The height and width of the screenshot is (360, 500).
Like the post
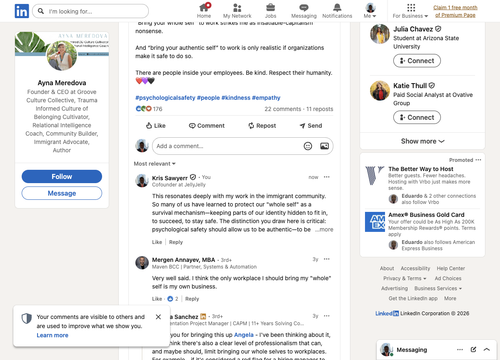point(156,126)
